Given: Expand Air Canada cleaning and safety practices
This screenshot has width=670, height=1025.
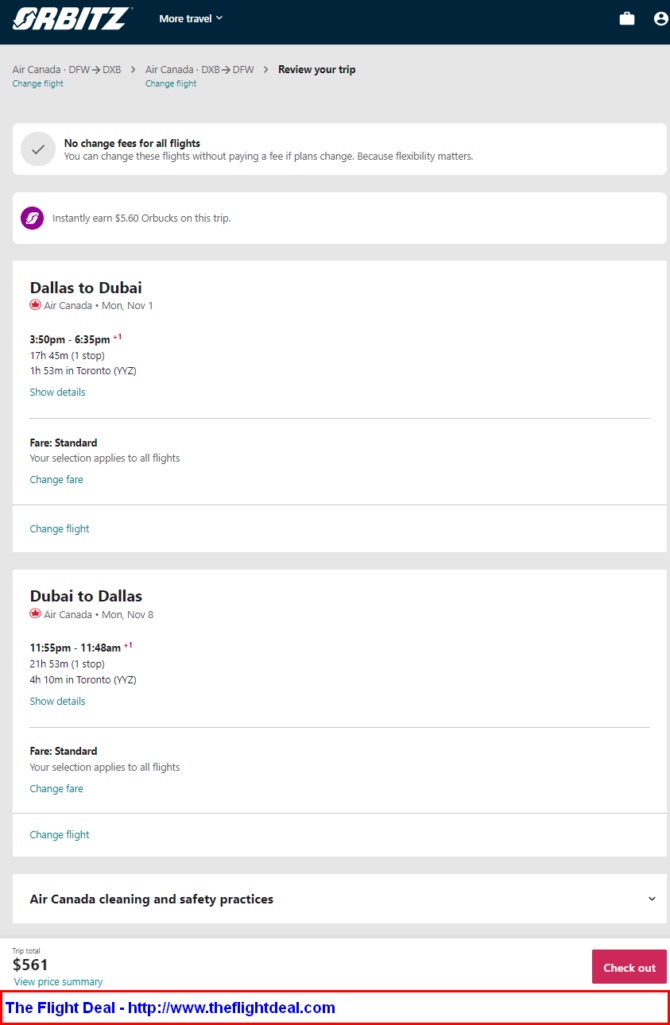Looking at the screenshot, I should 340,899.
